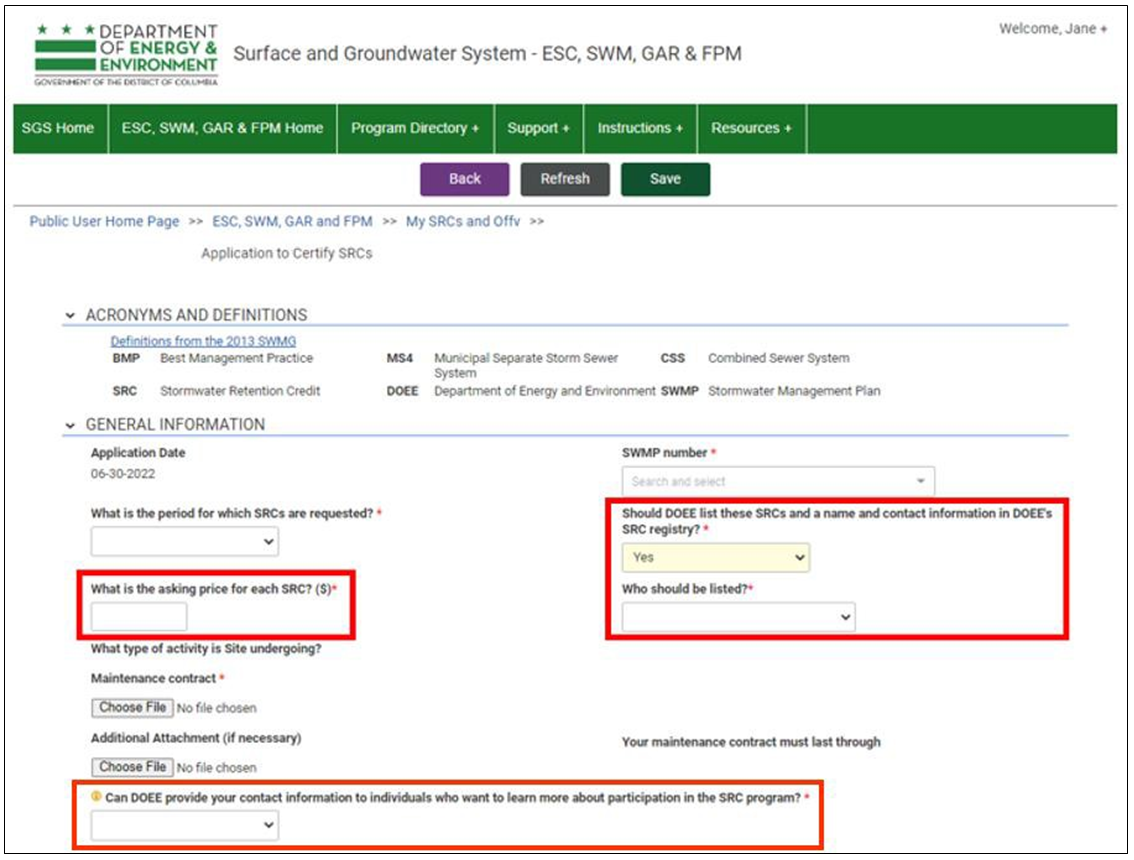Viewport: 1134px width, 860px height.
Task: Click the purple Back button
Action: [x=464, y=179]
